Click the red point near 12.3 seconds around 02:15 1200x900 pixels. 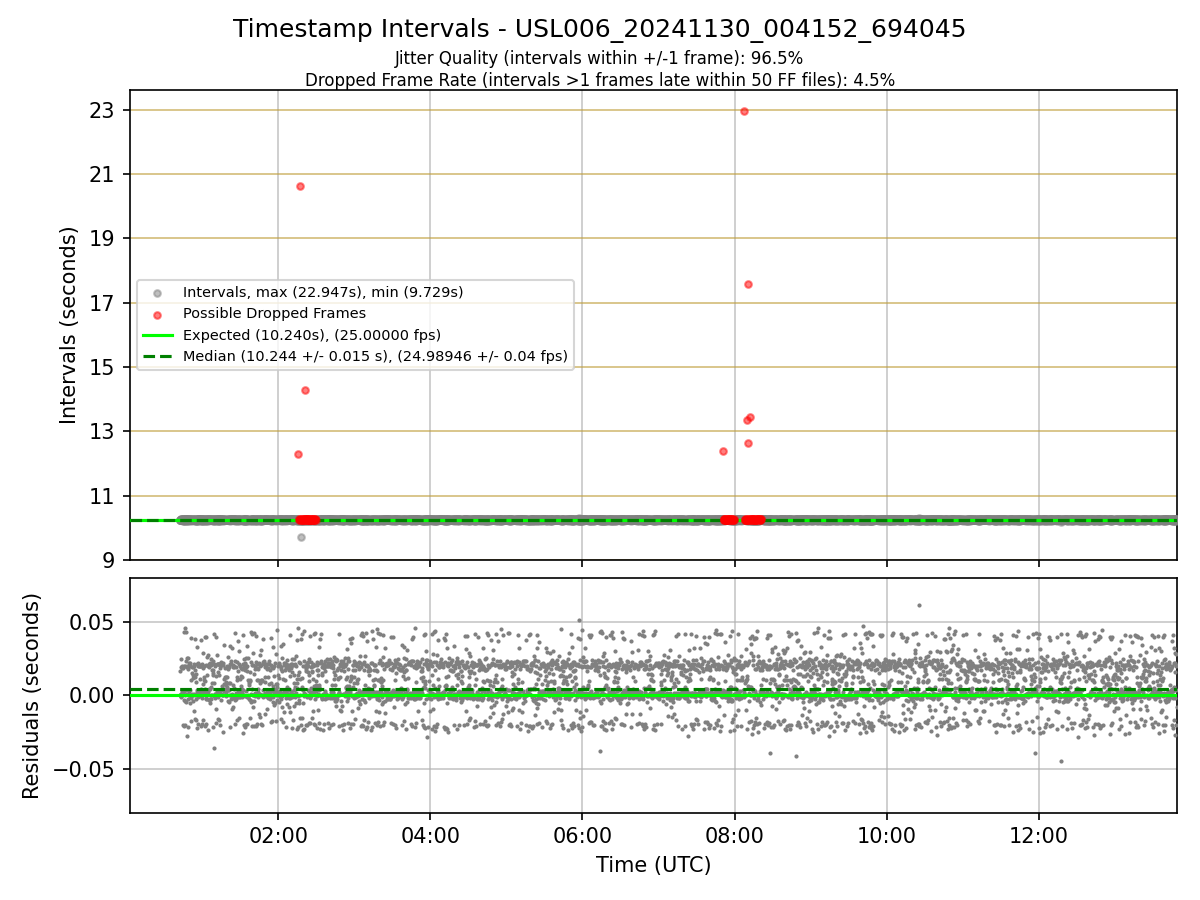[x=298, y=454]
